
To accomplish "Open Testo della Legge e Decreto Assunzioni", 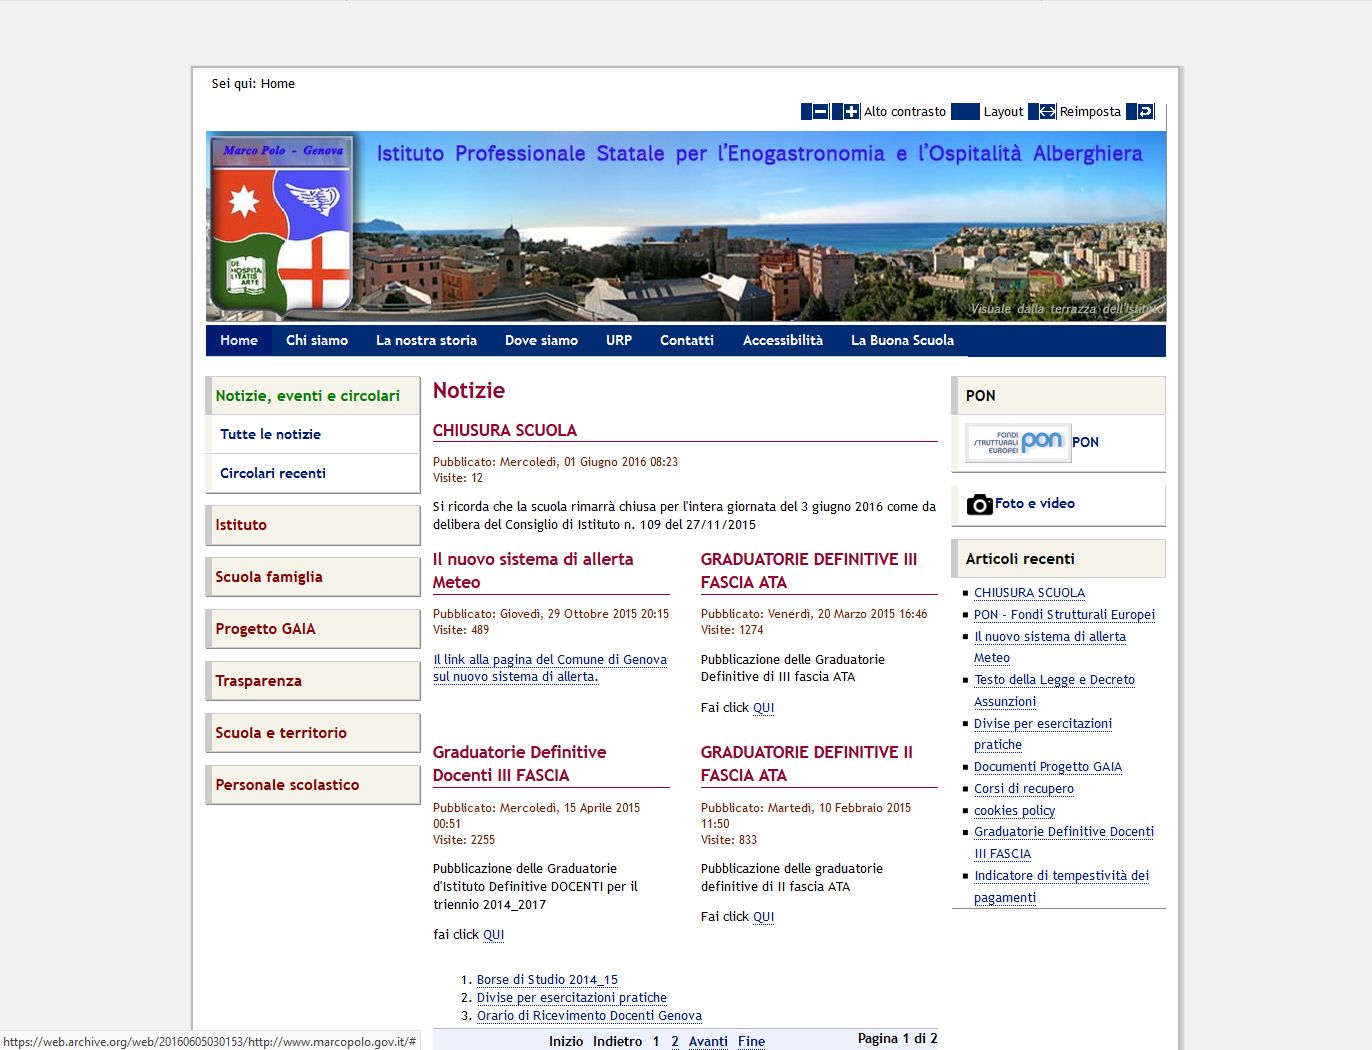I will tap(1054, 690).
